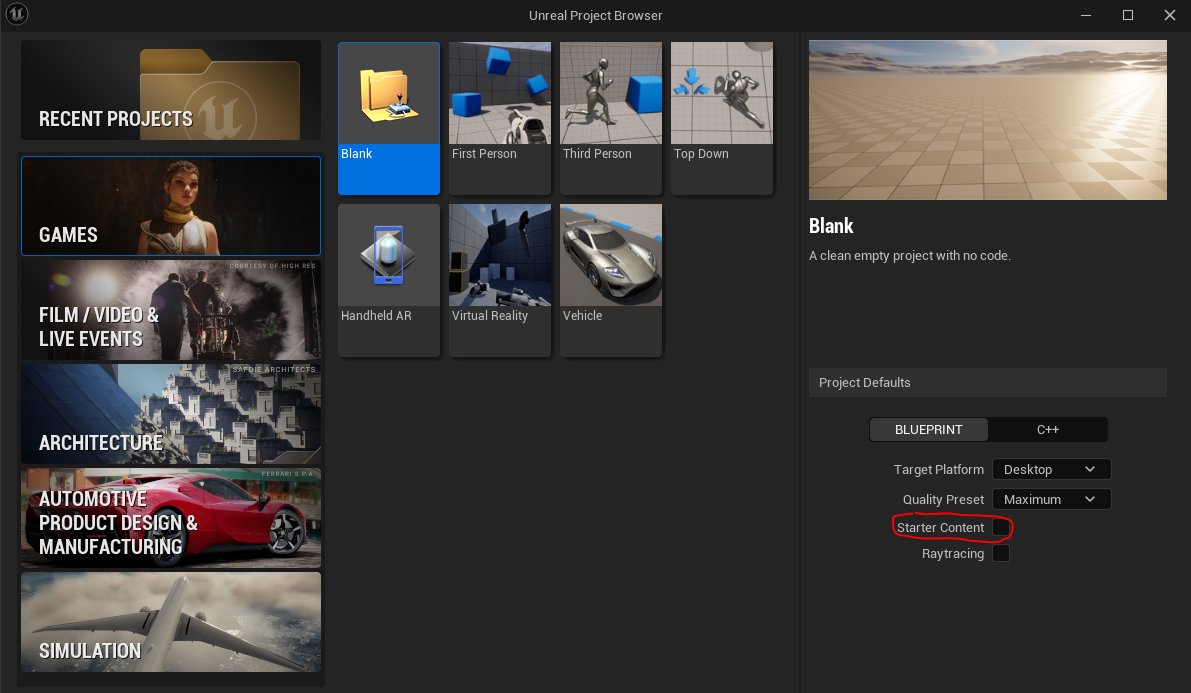The width and height of the screenshot is (1191, 693).
Task: Open the Target Platform dropdown
Action: [x=1051, y=469]
